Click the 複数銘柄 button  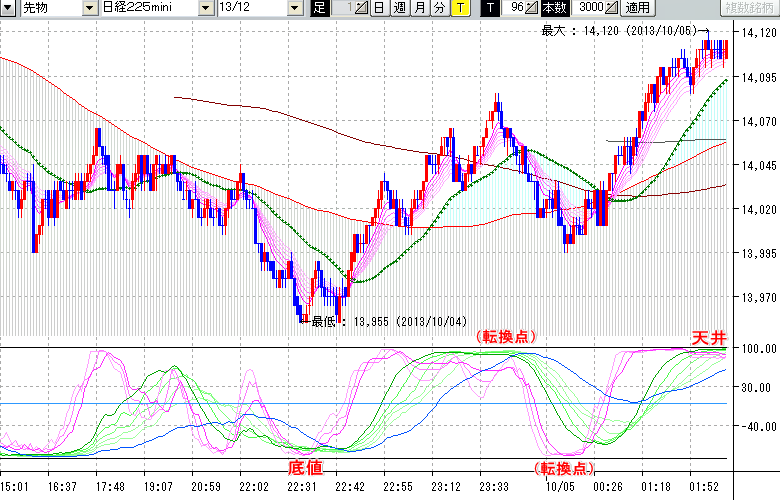(x=748, y=8)
